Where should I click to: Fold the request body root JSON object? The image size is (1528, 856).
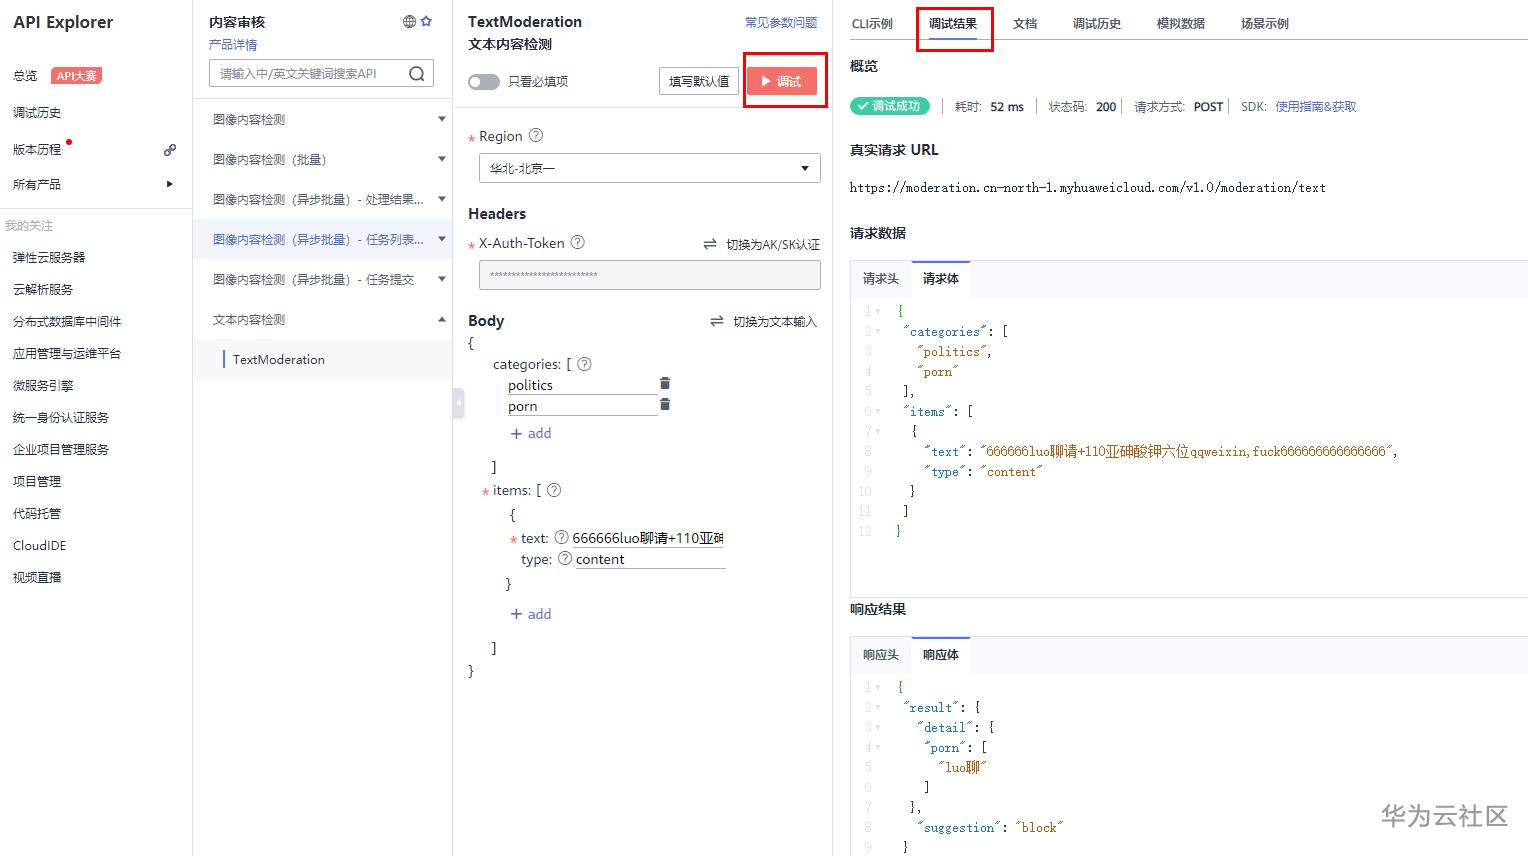(878, 311)
